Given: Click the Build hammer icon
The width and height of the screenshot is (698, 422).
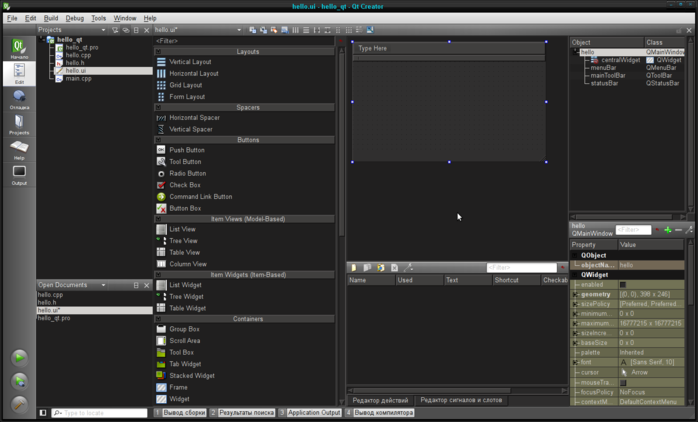Looking at the screenshot, I should tap(19, 404).
